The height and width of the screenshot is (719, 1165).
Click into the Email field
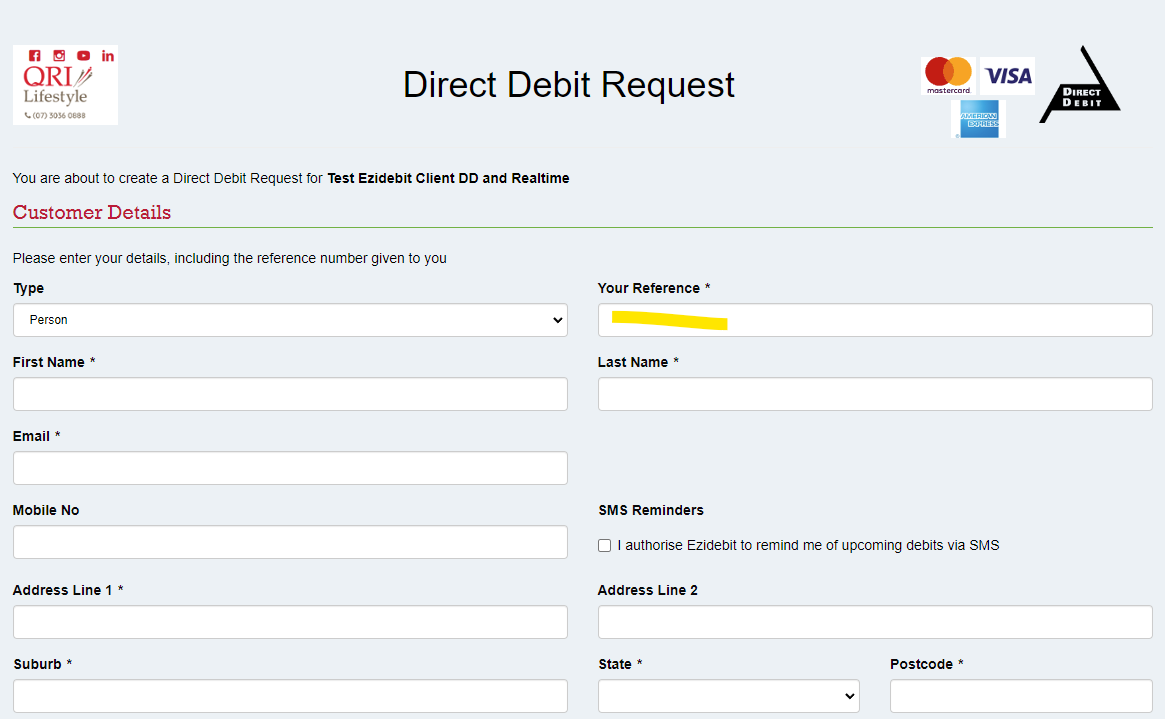click(291, 468)
